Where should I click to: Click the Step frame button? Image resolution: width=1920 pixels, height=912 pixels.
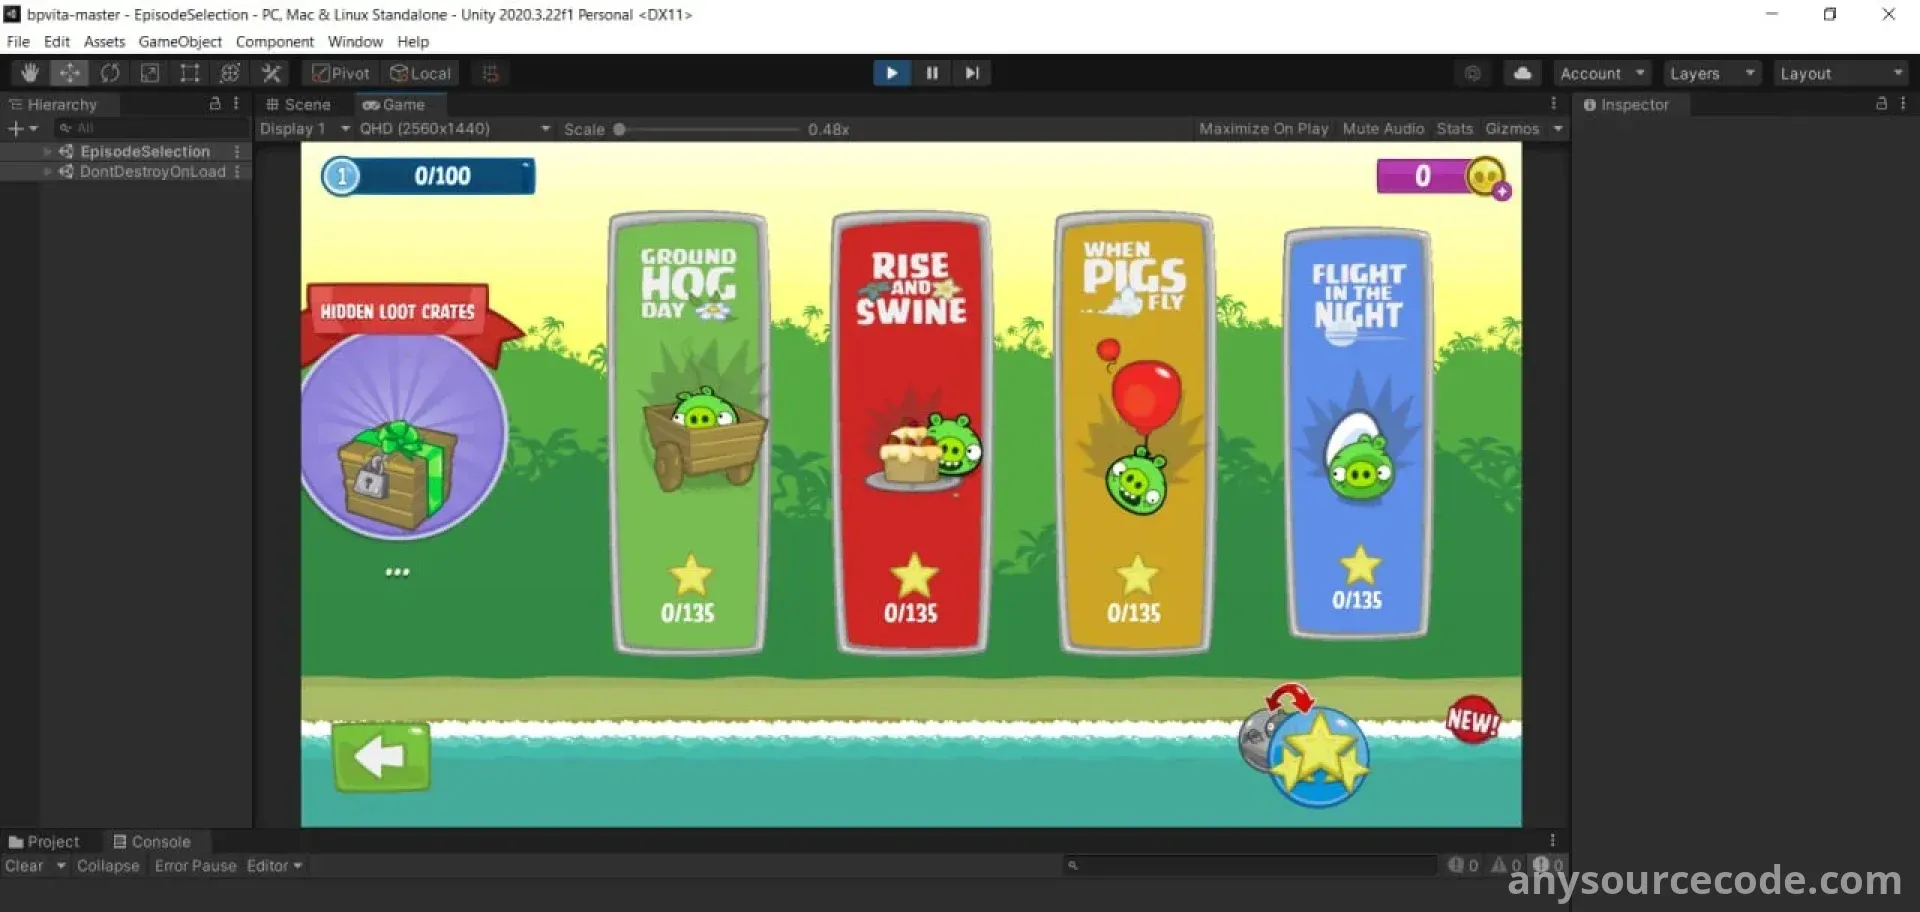point(971,73)
